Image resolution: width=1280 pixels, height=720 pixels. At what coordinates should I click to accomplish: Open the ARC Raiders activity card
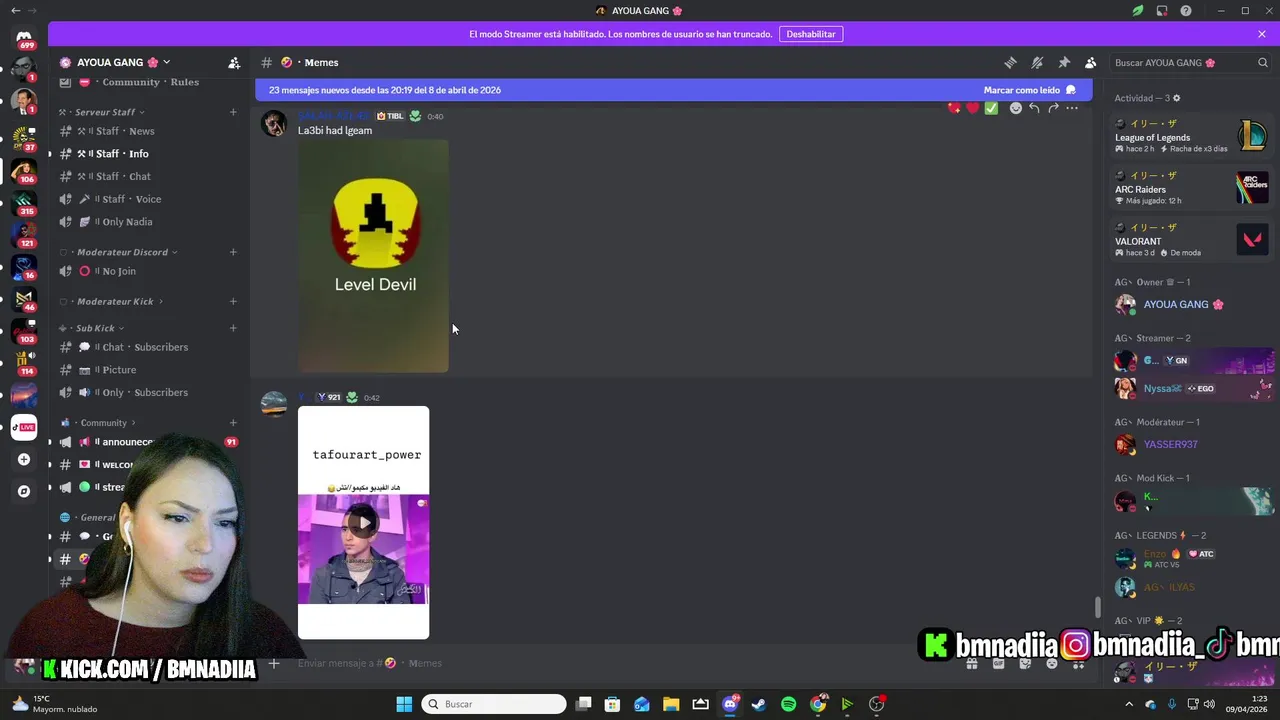point(1191,188)
